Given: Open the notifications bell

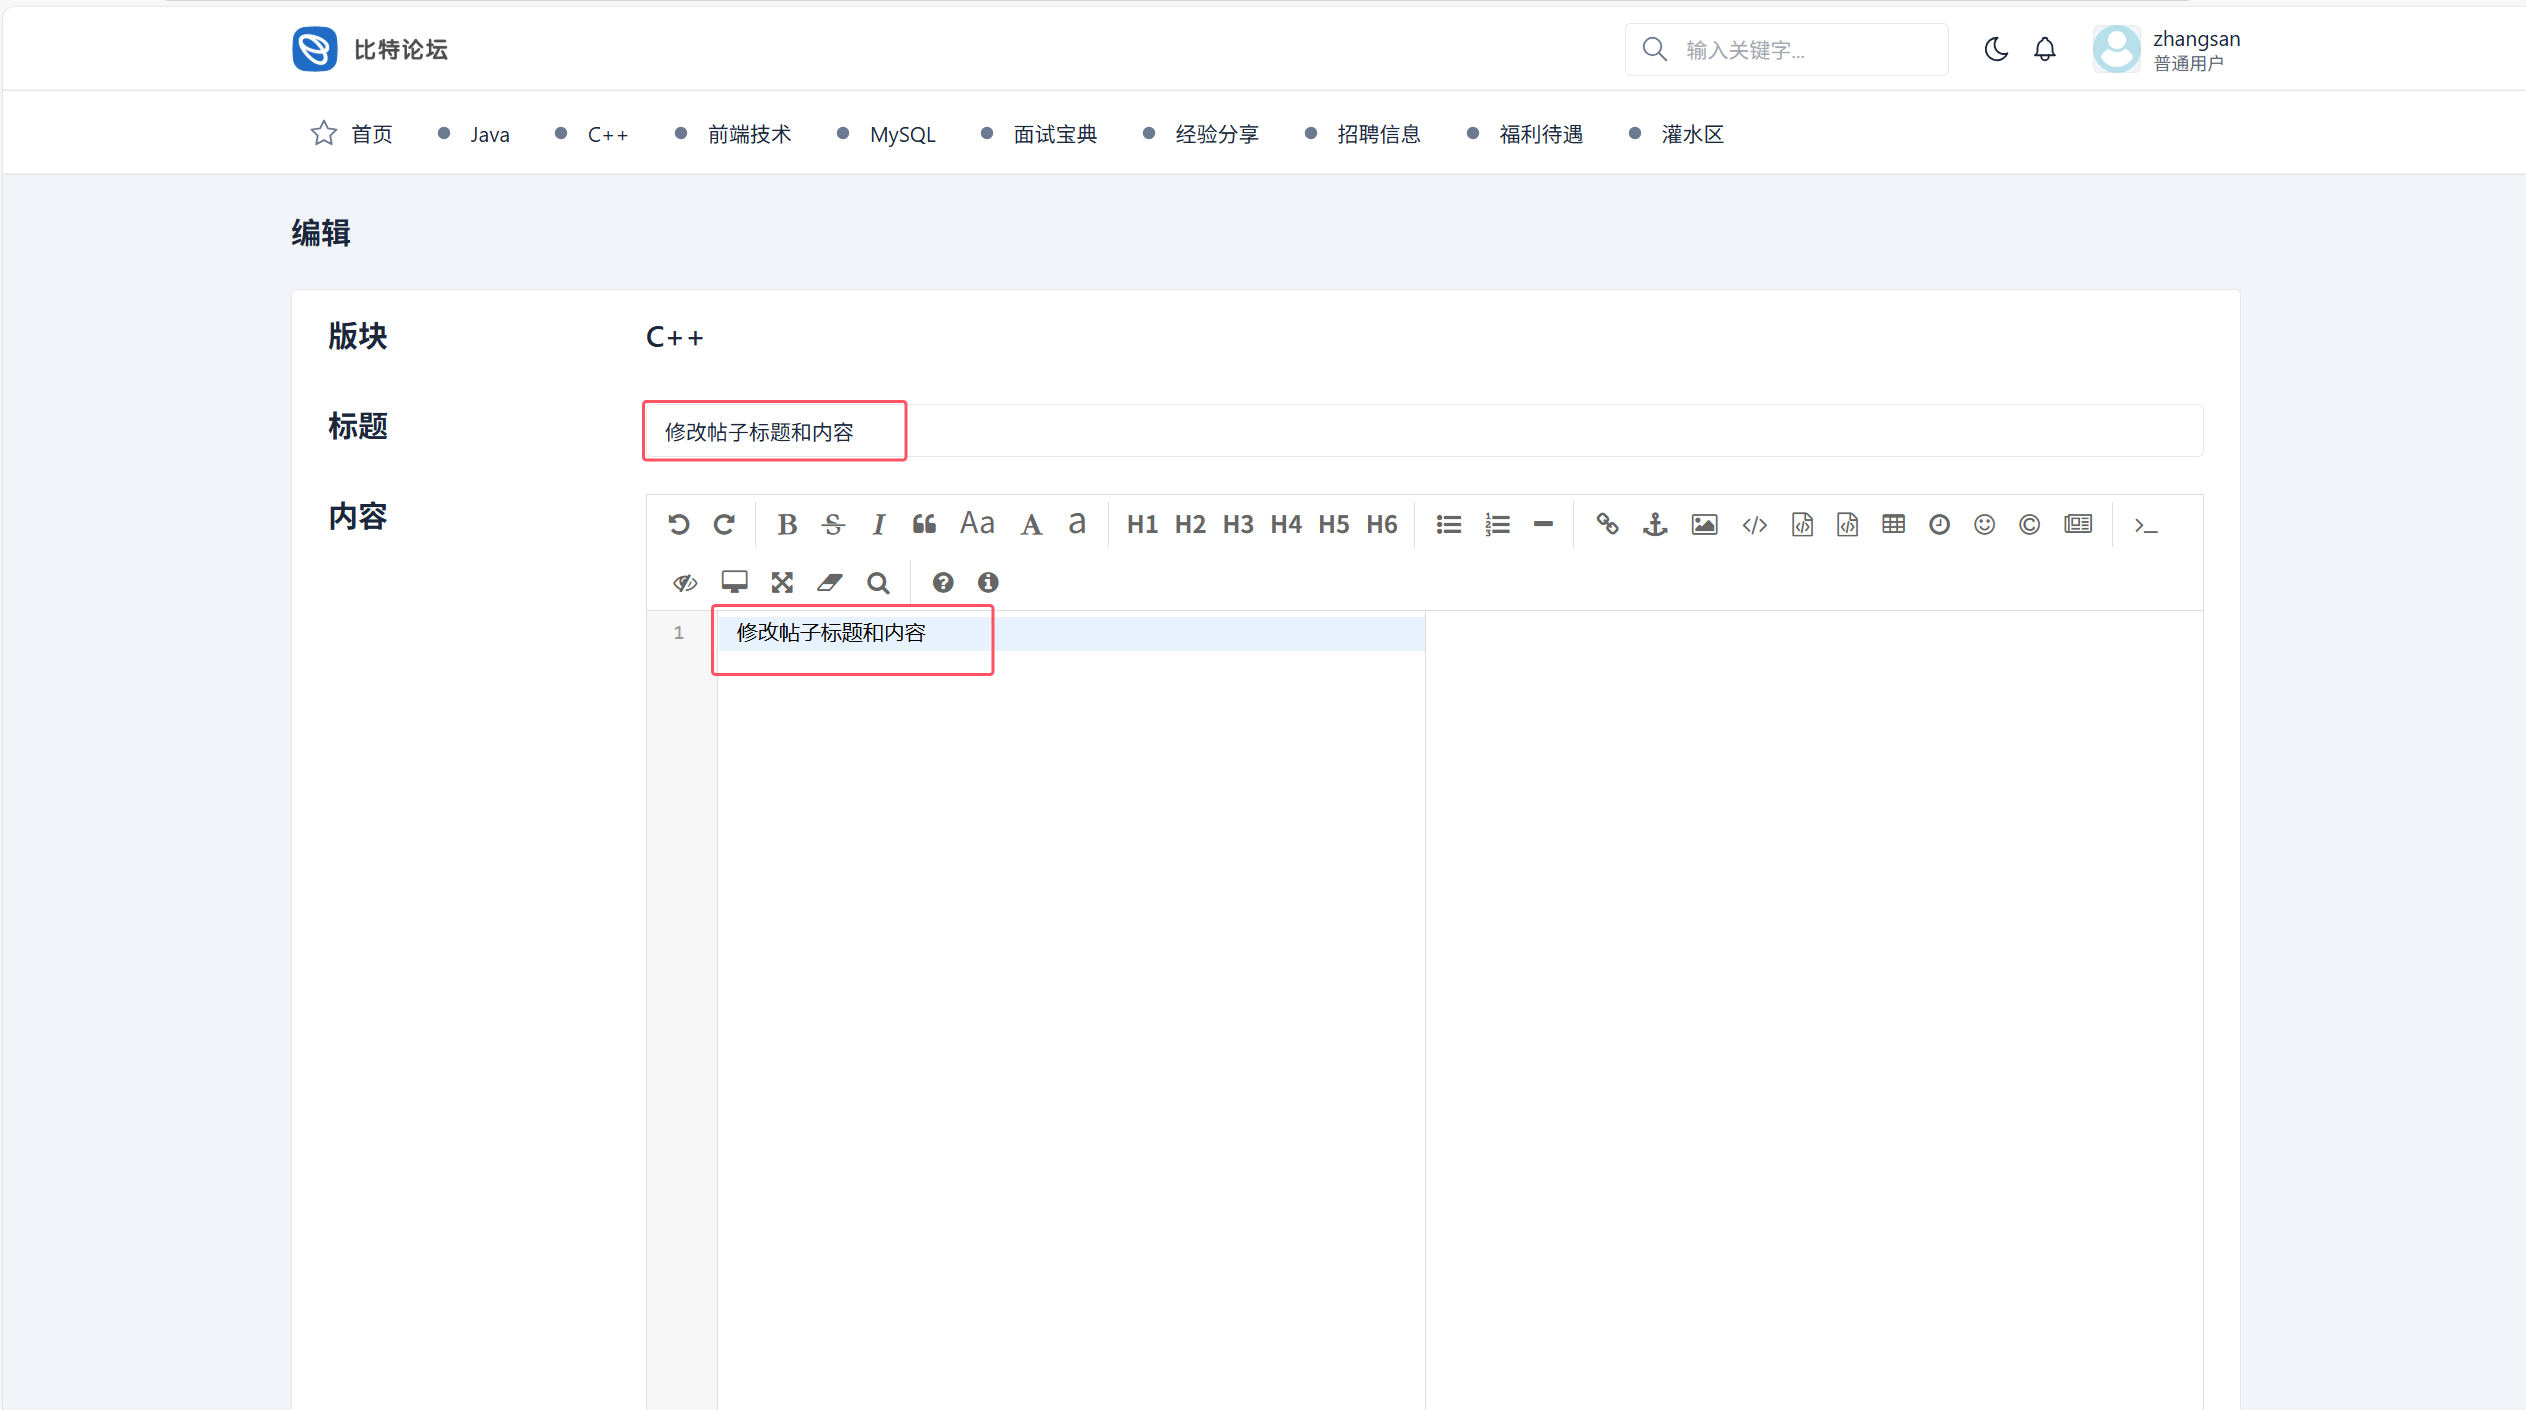Looking at the screenshot, I should [x=2045, y=49].
